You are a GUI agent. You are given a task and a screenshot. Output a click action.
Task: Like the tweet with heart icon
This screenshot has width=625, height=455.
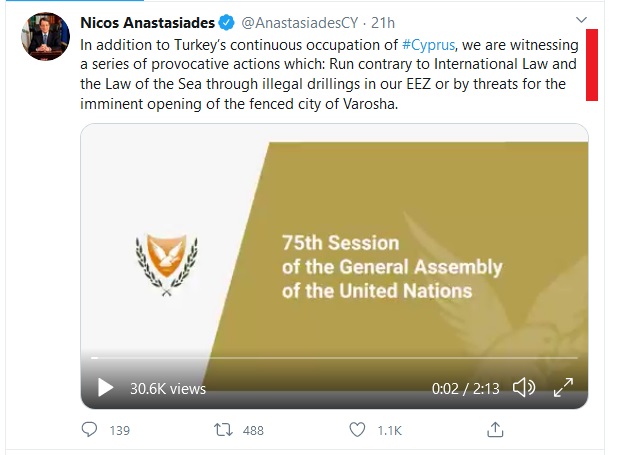tap(358, 430)
